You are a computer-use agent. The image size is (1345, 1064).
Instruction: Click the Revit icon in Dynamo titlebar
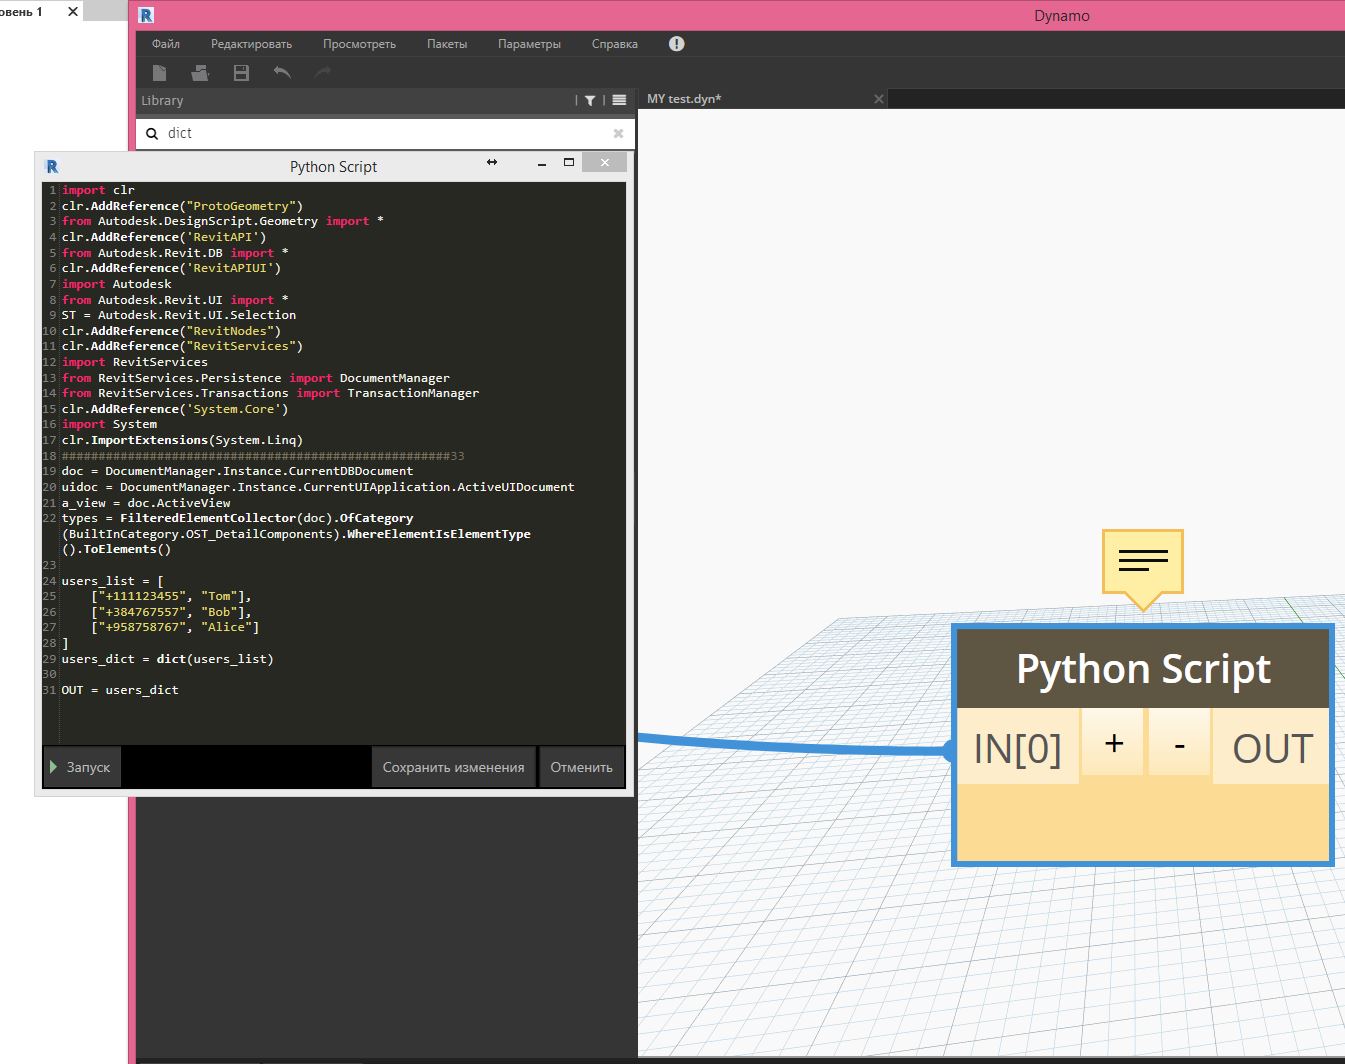pyautogui.click(x=147, y=15)
